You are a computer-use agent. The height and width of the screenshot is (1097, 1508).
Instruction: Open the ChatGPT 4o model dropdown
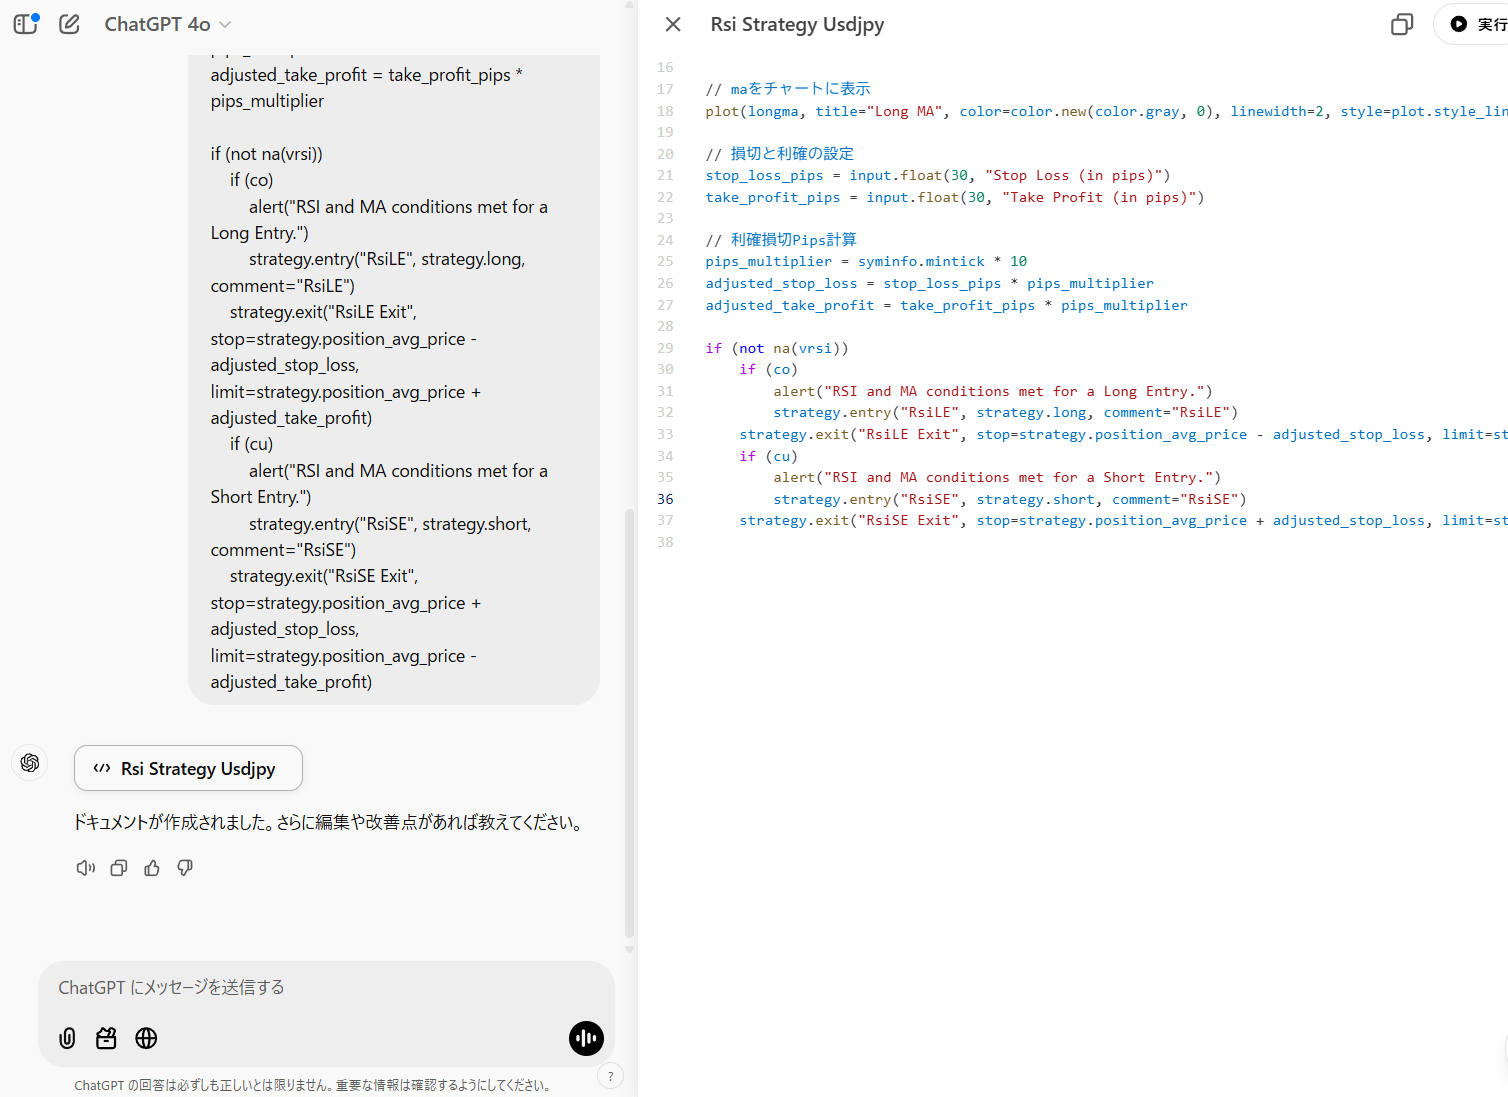pos(167,24)
